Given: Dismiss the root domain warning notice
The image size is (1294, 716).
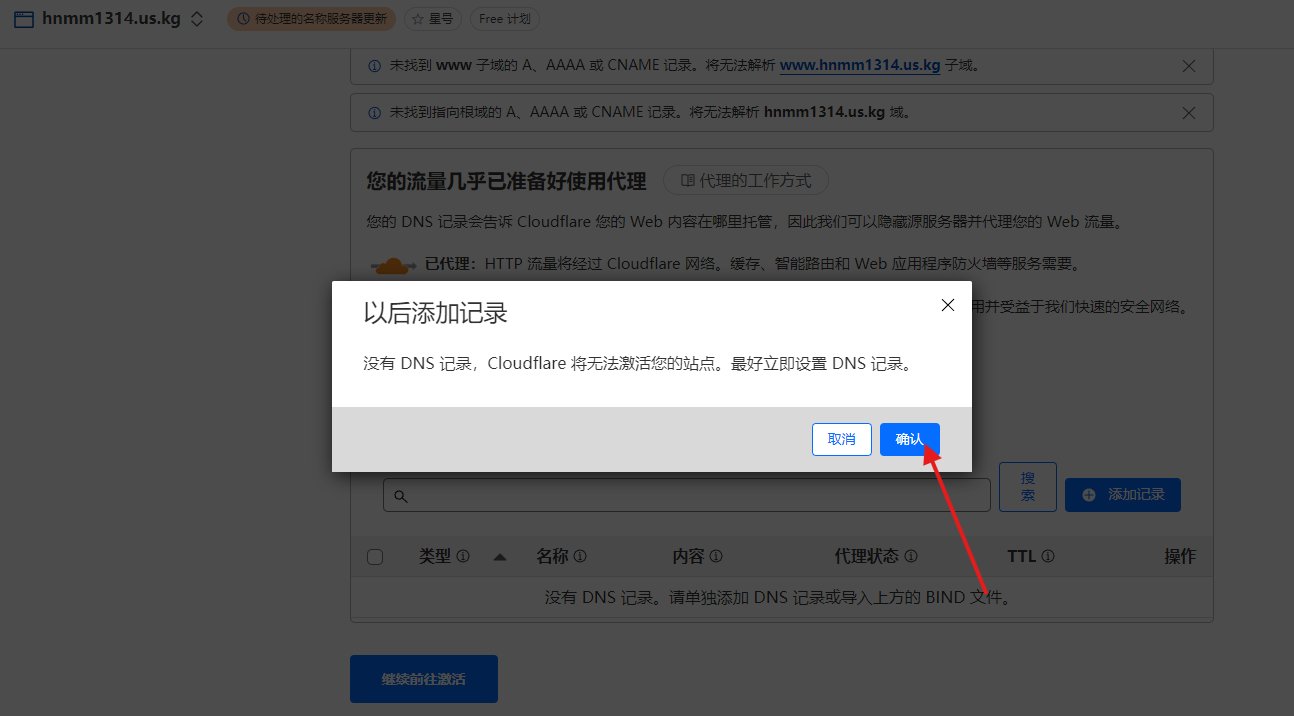Looking at the screenshot, I should tap(1189, 112).
